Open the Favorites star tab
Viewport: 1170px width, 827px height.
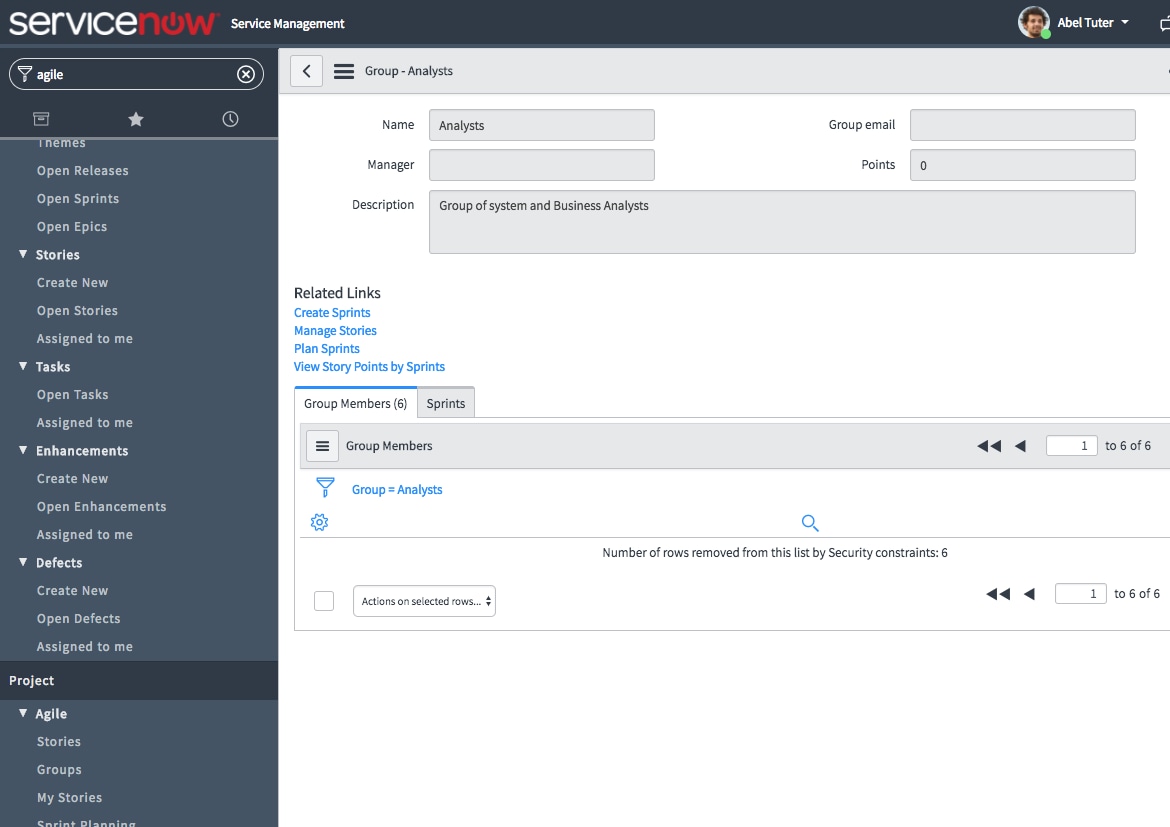pos(136,119)
